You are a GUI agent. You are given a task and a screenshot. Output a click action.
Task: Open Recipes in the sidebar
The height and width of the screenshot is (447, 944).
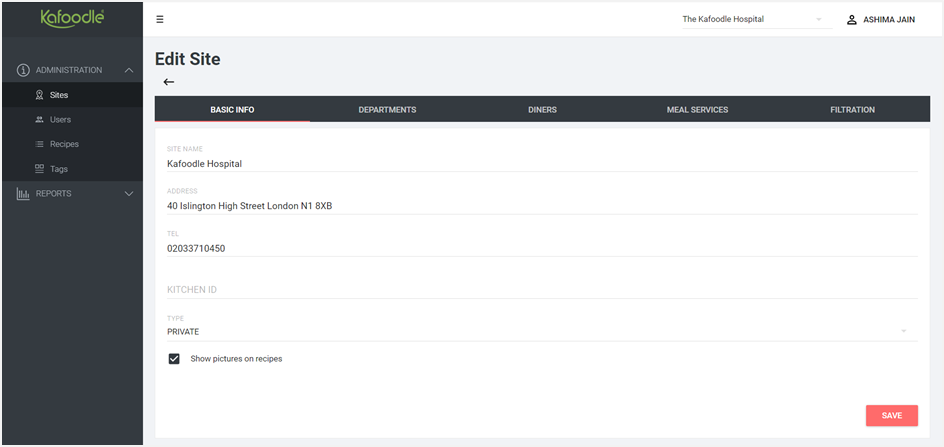click(72, 145)
